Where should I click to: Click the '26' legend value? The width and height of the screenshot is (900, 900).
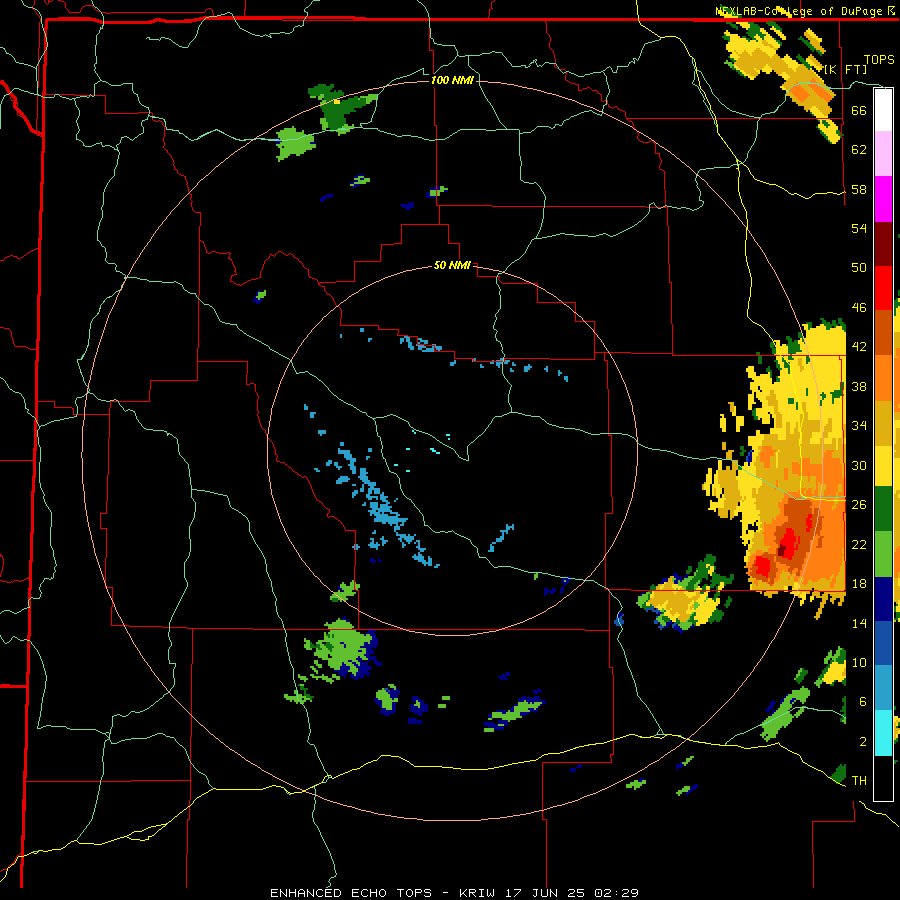[x=859, y=505]
